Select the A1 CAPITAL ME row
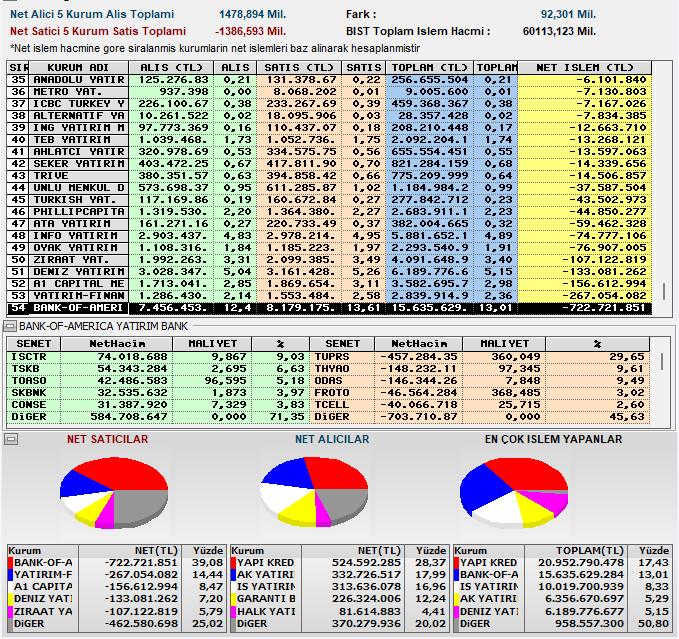This screenshot has height=639, width=679. tap(329, 284)
